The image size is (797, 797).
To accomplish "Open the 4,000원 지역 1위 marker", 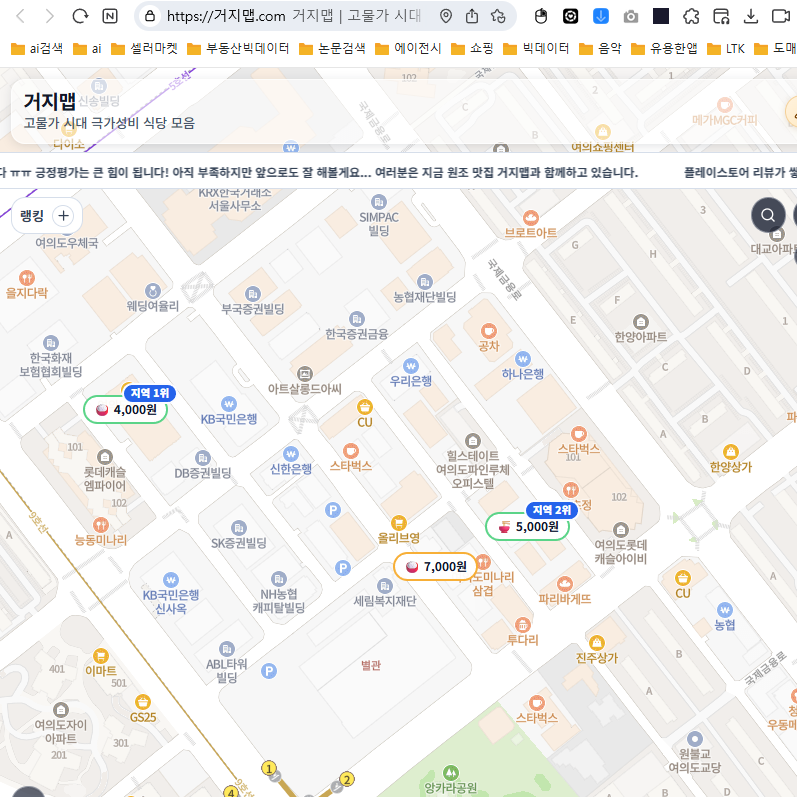I will 126,409.
